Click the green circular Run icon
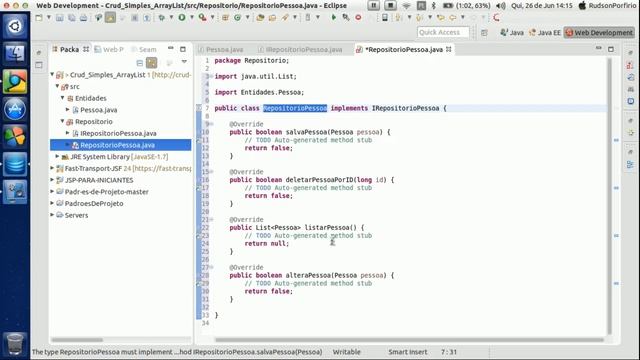 182,18
